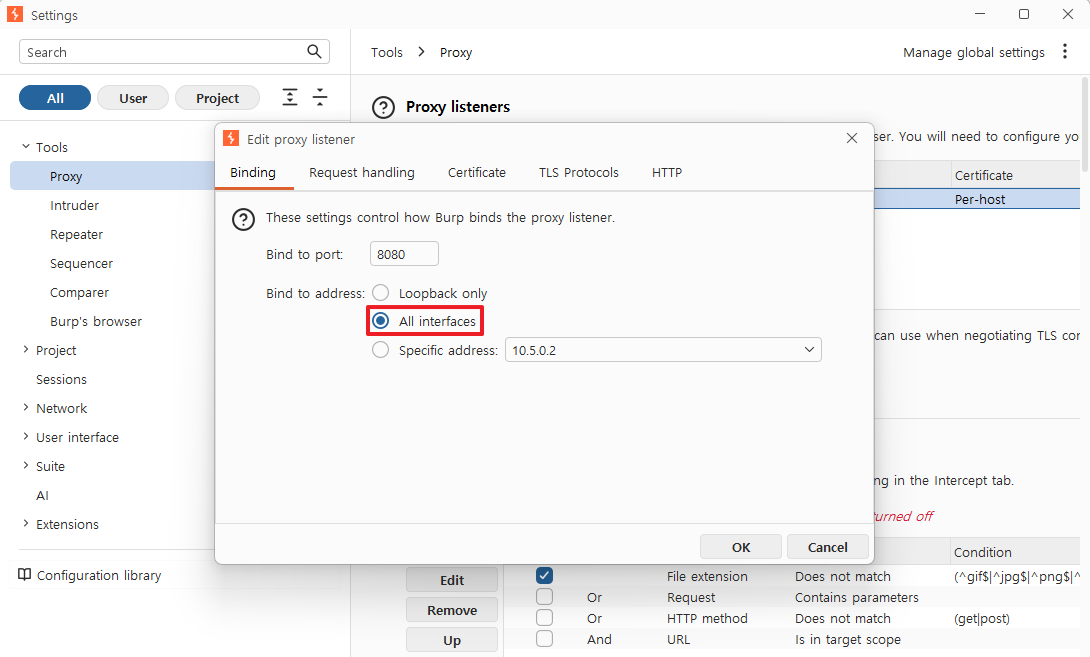The height and width of the screenshot is (657, 1090).
Task: Confirm dialog with OK button
Action: tap(741, 547)
